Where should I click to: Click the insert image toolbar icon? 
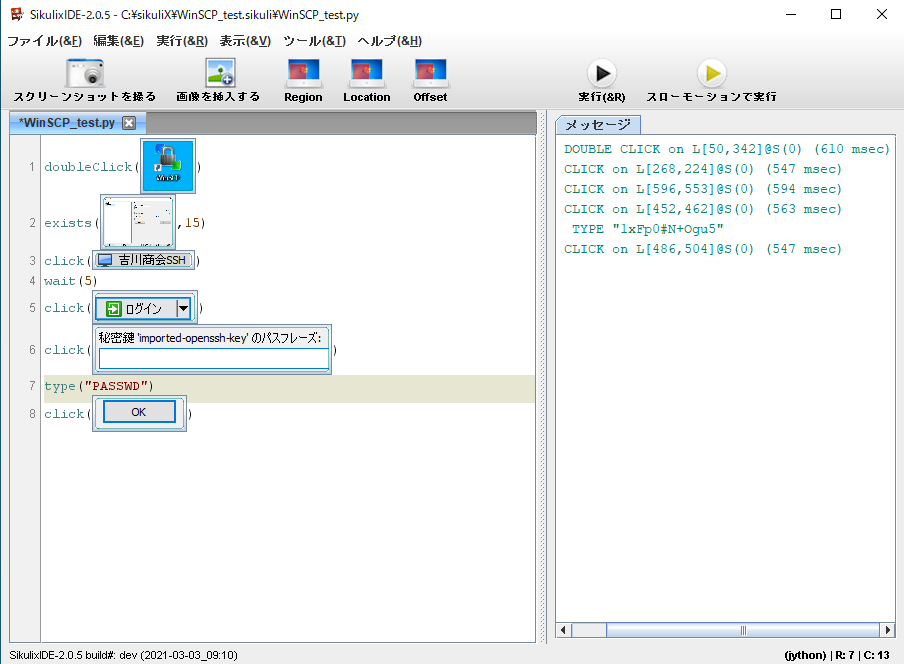219,74
